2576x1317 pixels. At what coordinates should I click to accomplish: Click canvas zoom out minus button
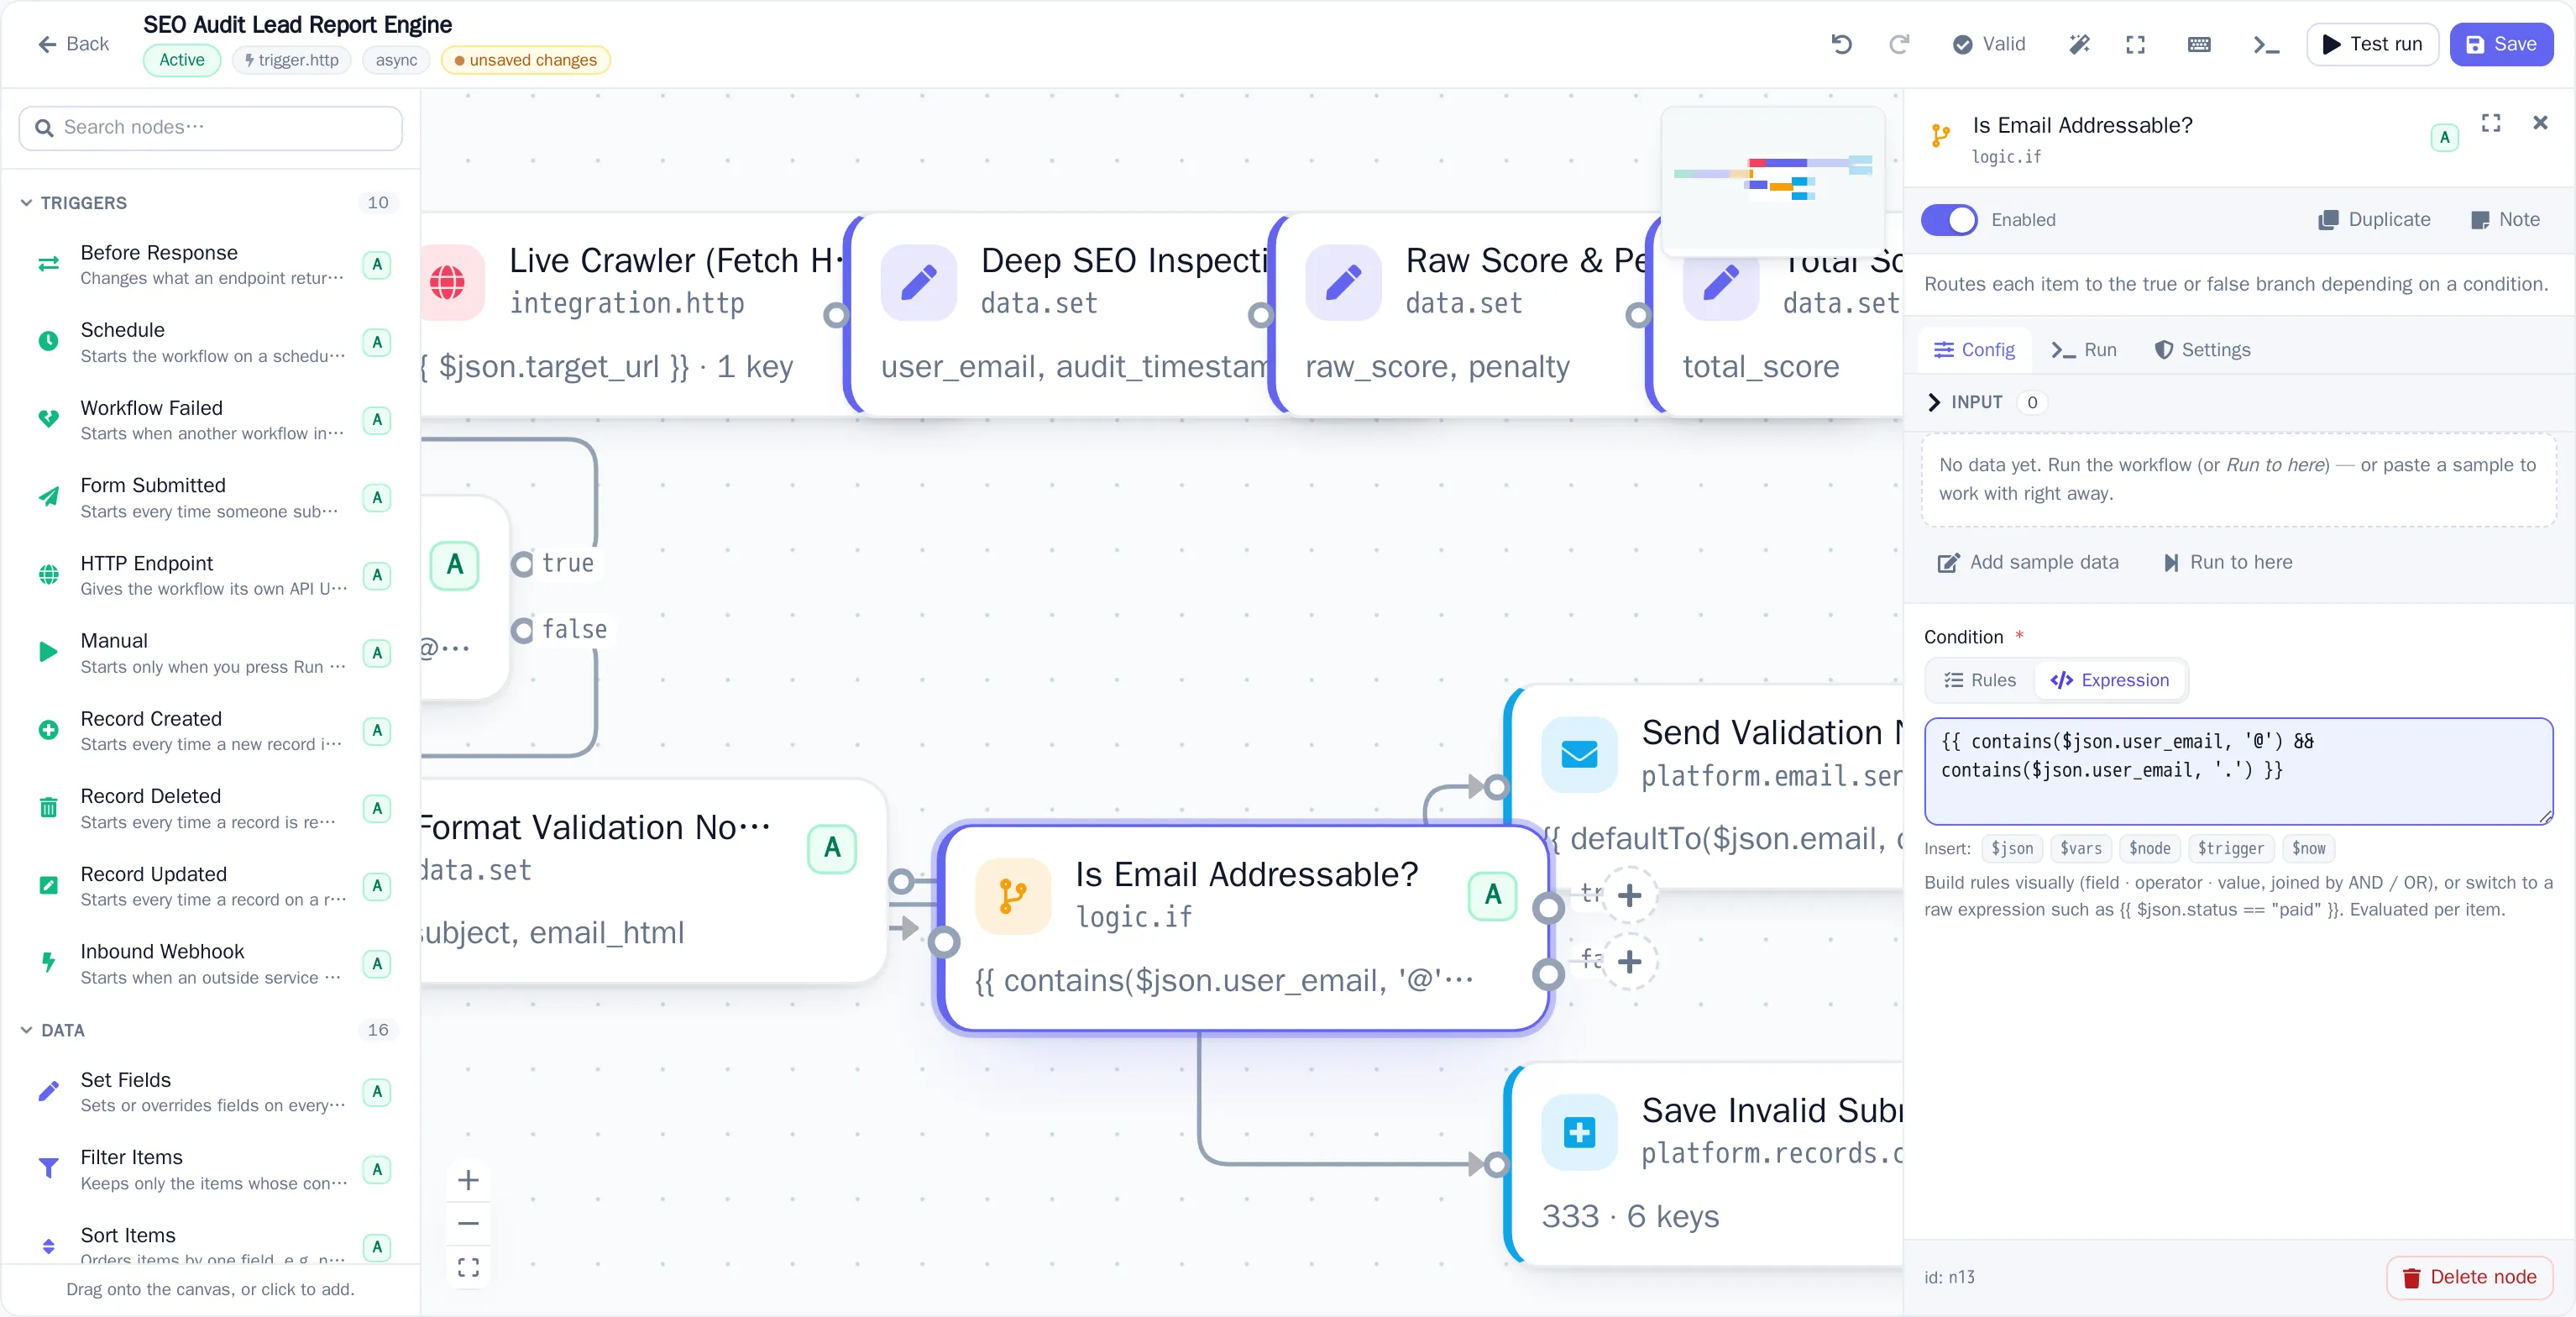tap(468, 1223)
